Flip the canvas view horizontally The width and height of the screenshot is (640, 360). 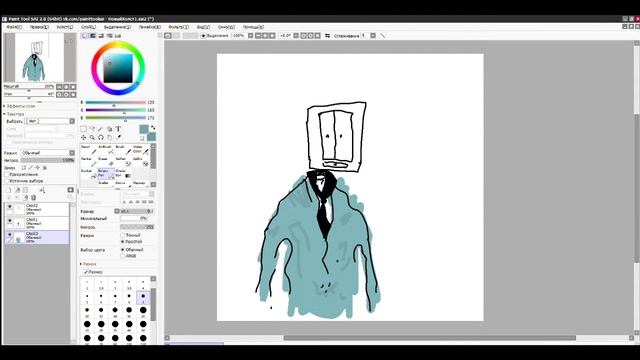[x=327, y=36]
